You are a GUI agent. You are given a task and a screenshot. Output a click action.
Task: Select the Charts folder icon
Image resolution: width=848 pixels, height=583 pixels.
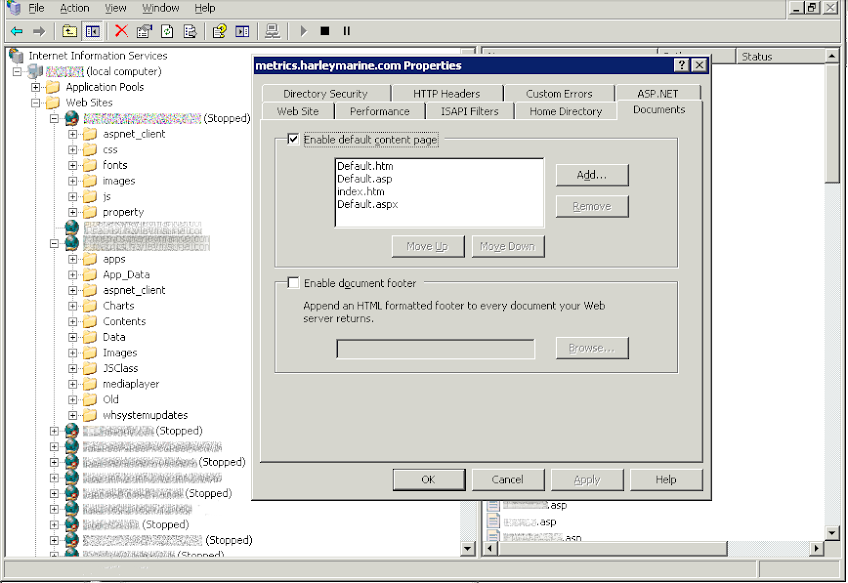pos(90,306)
